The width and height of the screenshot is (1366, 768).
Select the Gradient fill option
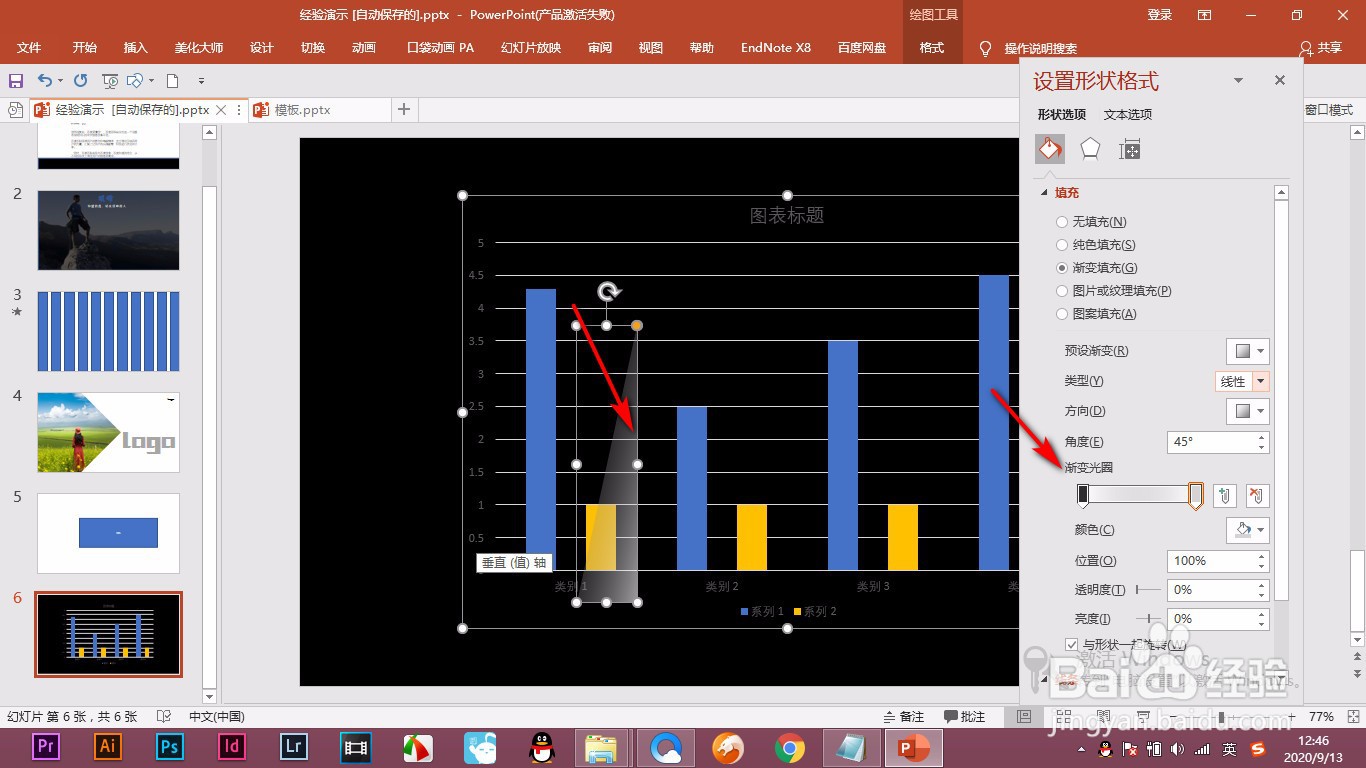click(1097, 268)
